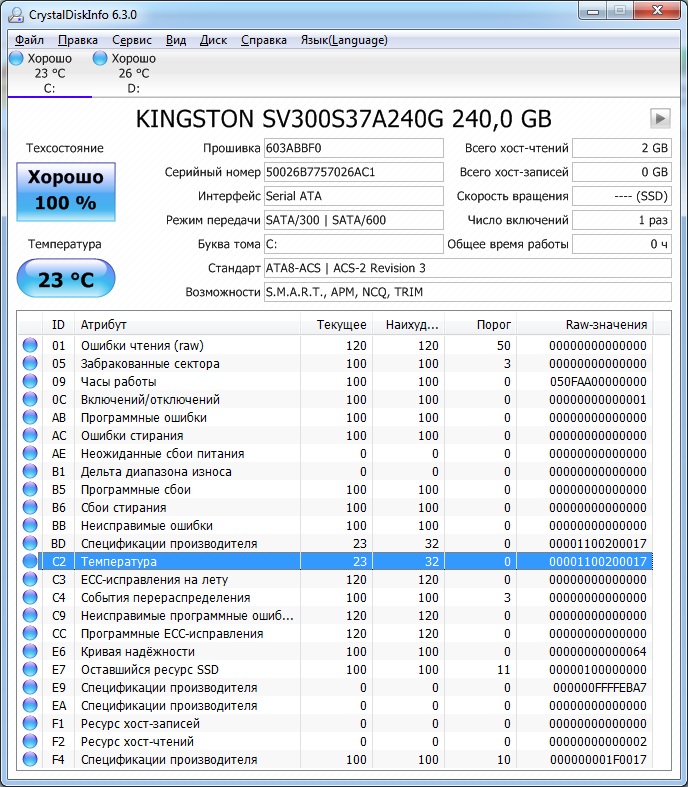Click status orb beside Кривая надёжности
The image size is (688, 787).
pyautogui.click(x=30, y=651)
